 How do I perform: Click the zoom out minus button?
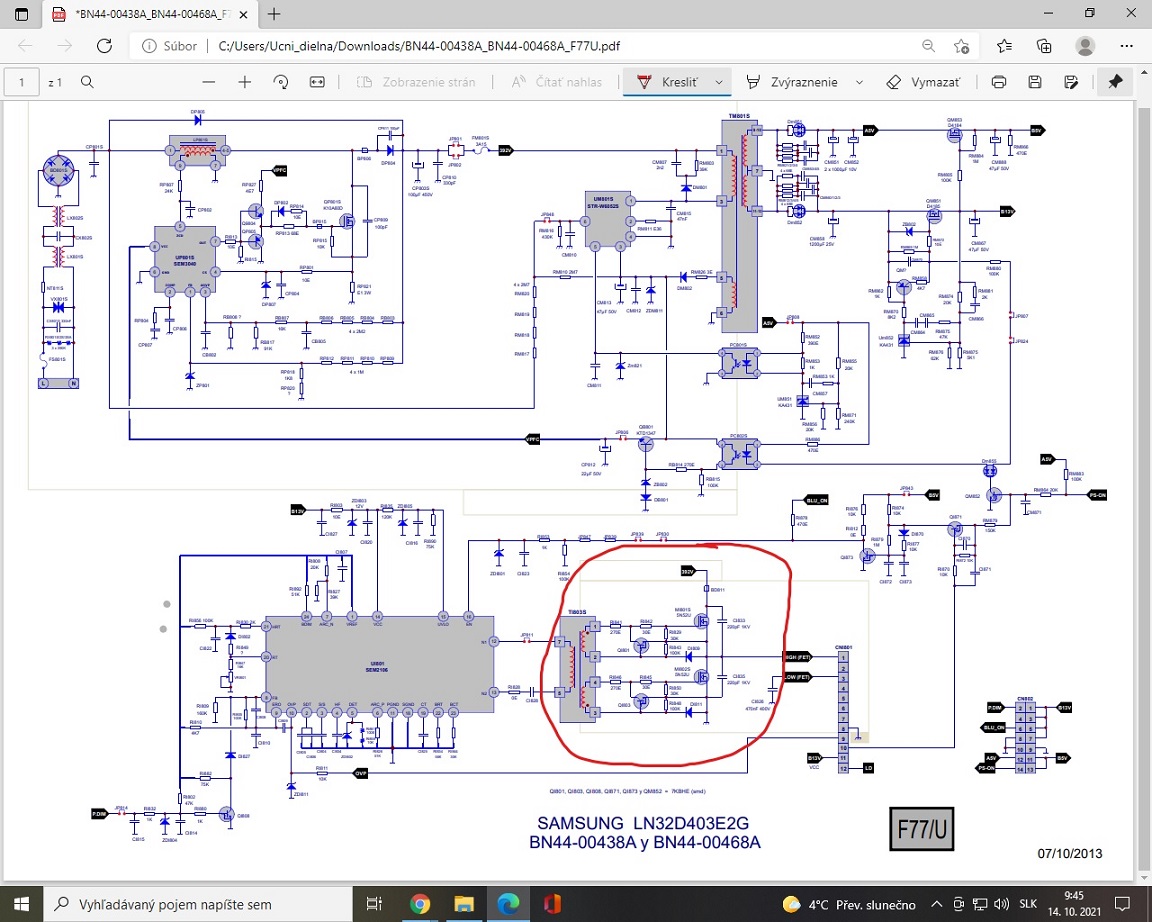tap(208, 82)
